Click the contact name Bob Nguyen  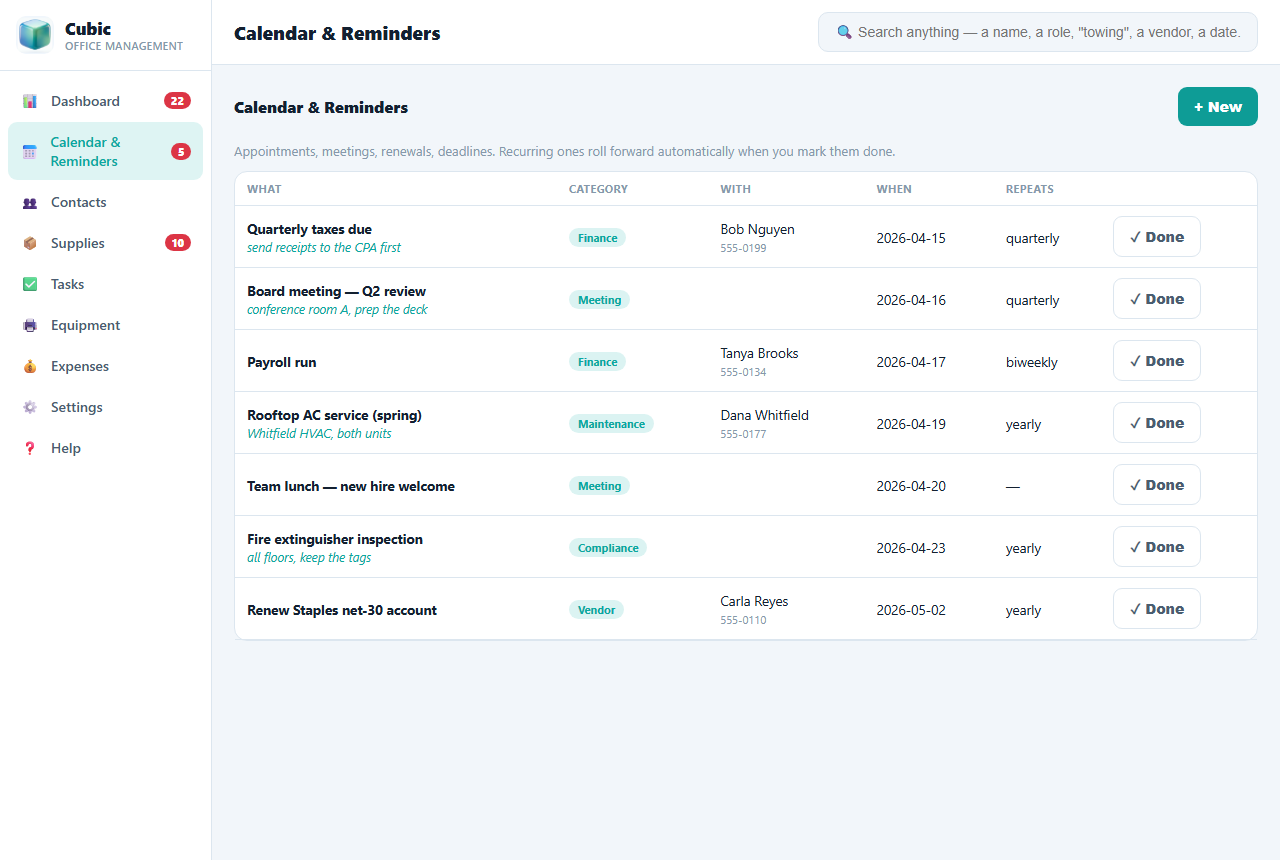(x=757, y=229)
